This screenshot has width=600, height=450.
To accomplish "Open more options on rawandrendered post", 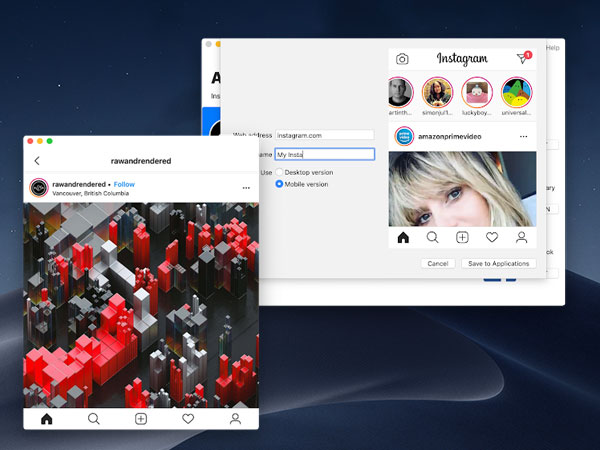I will click(x=246, y=188).
